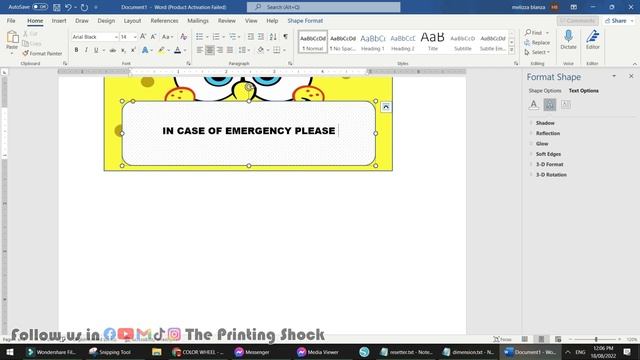The width and height of the screenshot is (640, 360).
Task: Select Text Effects icon in Format Shape
Action: (550, 104)
